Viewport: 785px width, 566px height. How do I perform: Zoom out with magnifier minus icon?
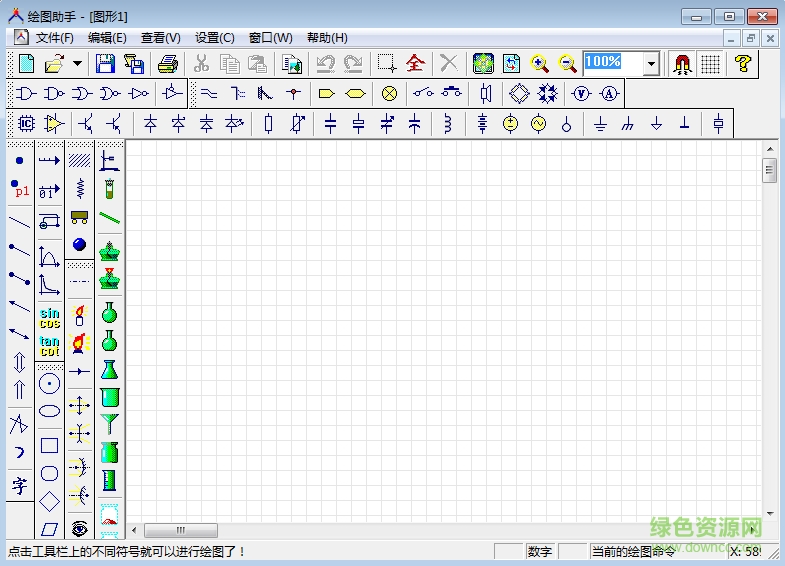567,64
